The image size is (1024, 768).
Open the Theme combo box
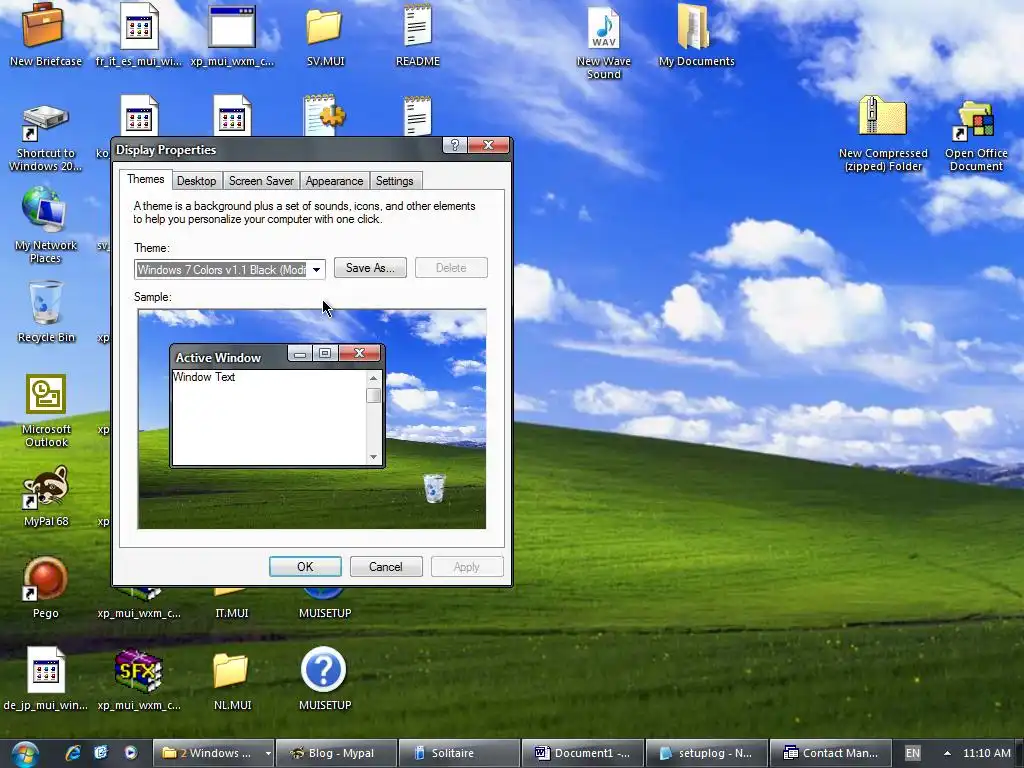tap(229, 270)
